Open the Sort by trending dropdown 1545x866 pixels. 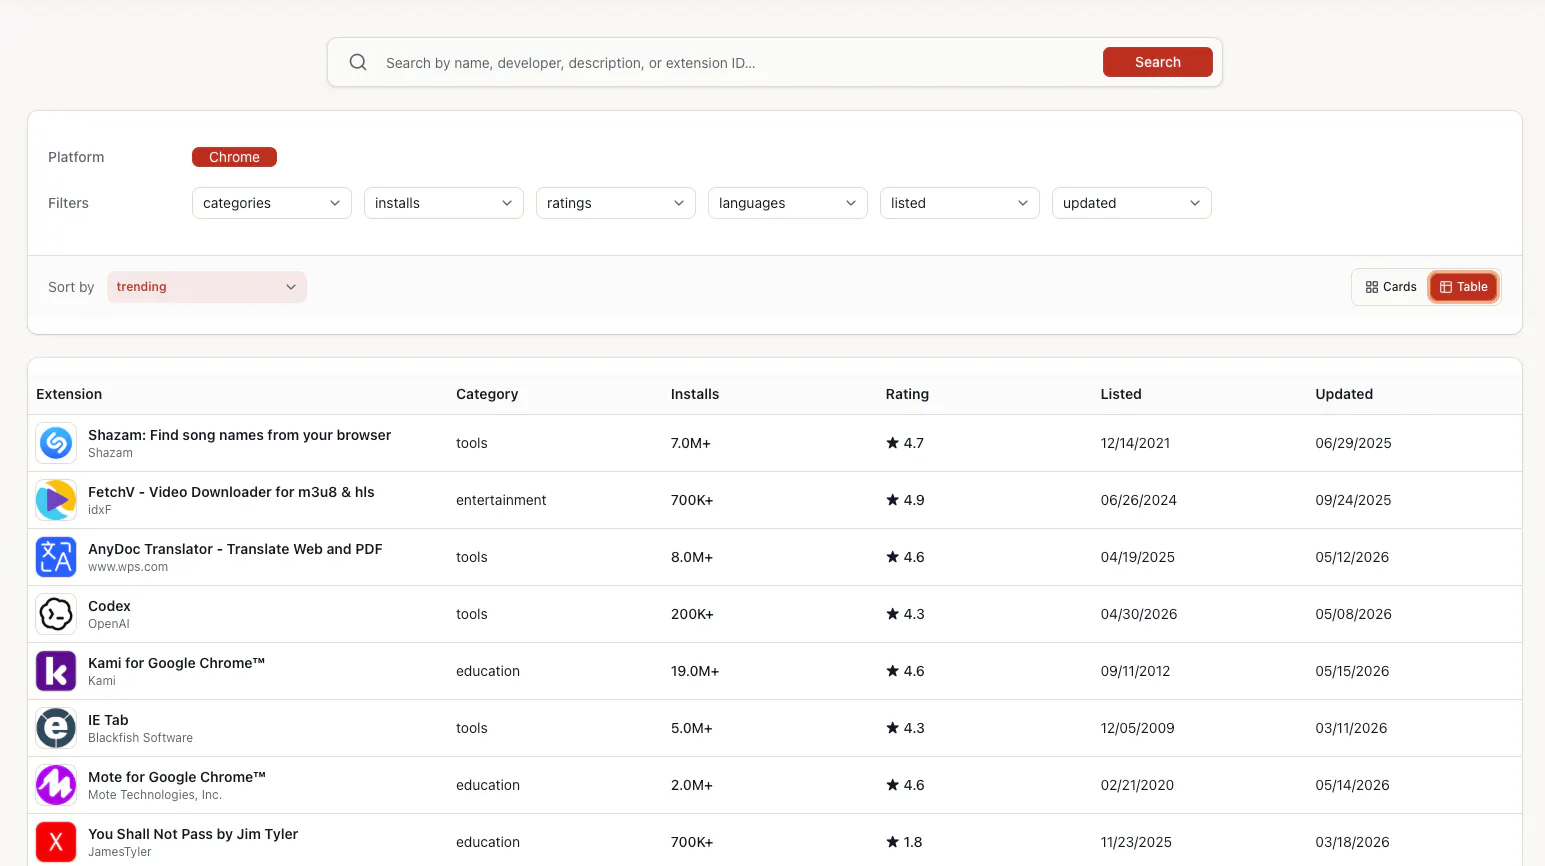click(207, 287)
